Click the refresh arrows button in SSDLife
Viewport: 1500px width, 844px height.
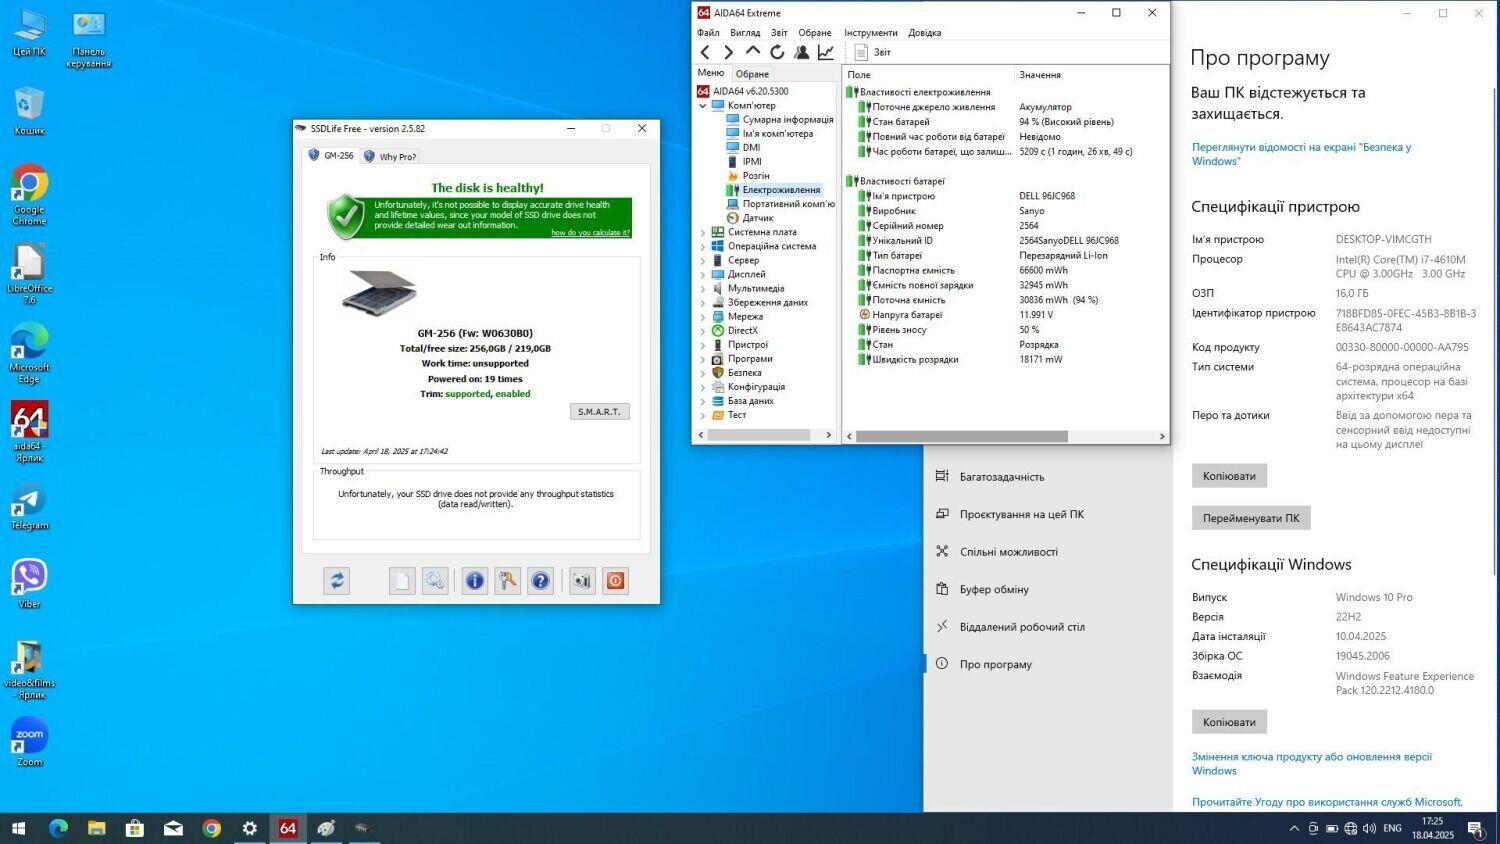point(337,581)
